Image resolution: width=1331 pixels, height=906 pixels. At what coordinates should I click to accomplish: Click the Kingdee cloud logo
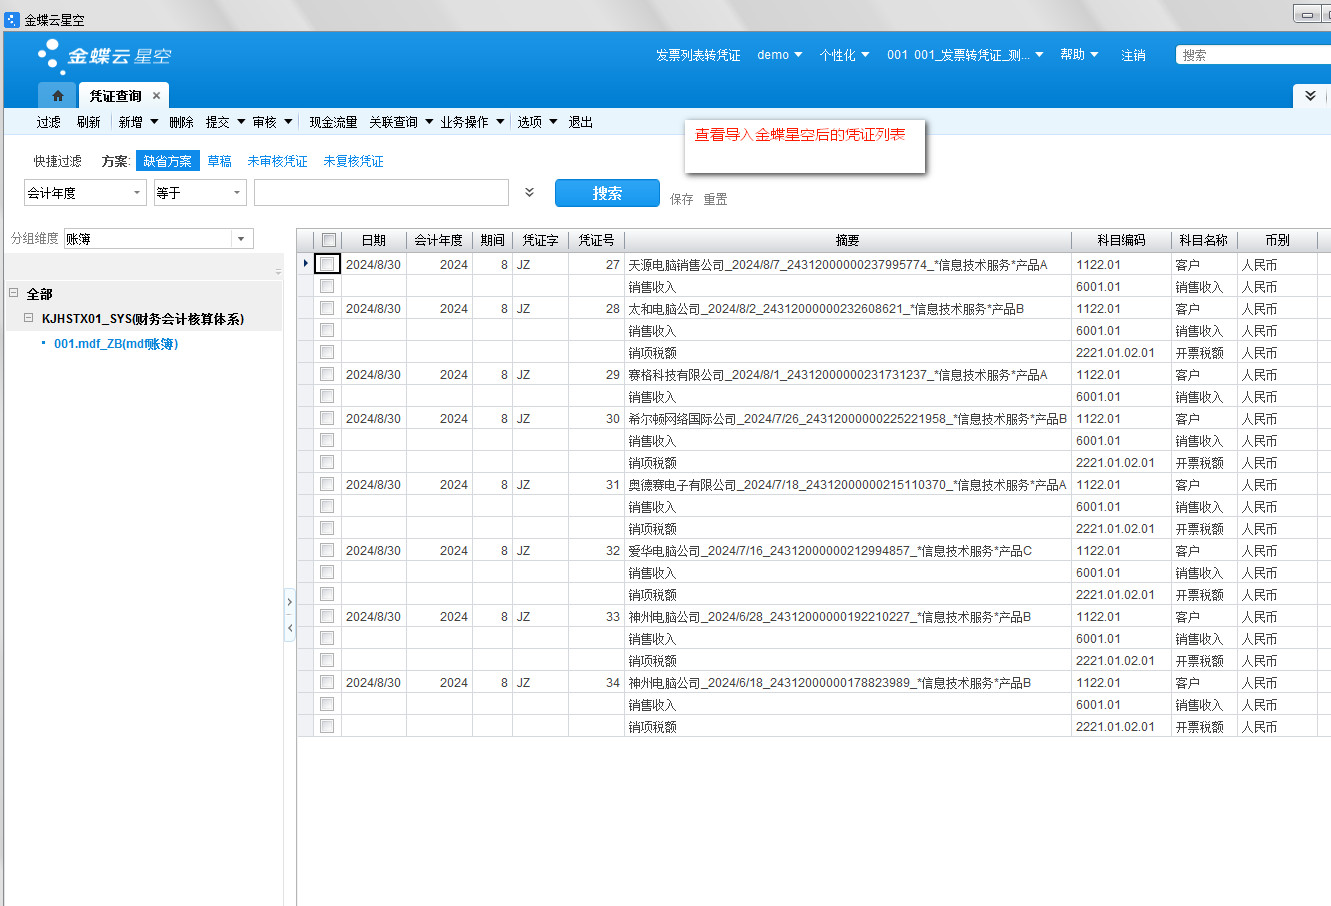click(104, 56)
